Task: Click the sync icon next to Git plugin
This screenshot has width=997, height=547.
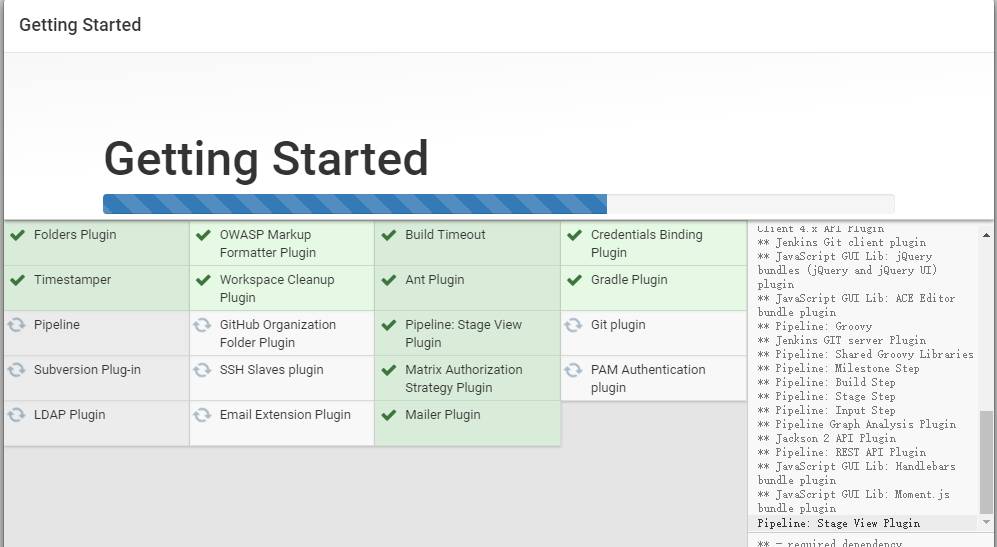Action: point(573,325)
